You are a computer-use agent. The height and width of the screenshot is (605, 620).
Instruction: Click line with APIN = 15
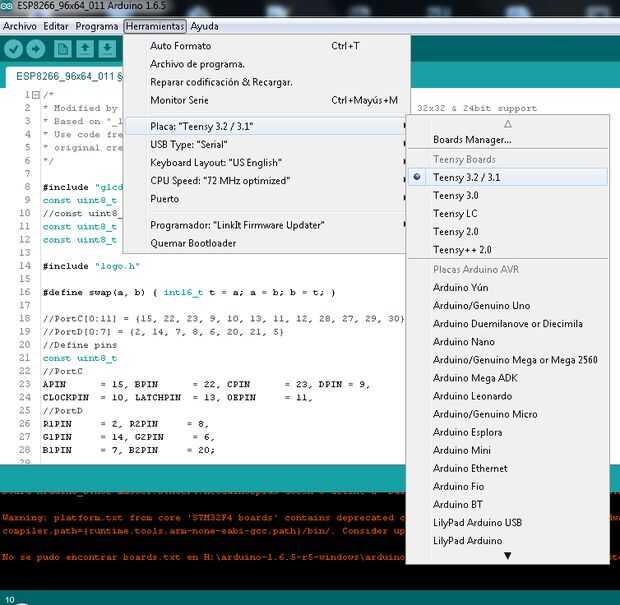206,384
